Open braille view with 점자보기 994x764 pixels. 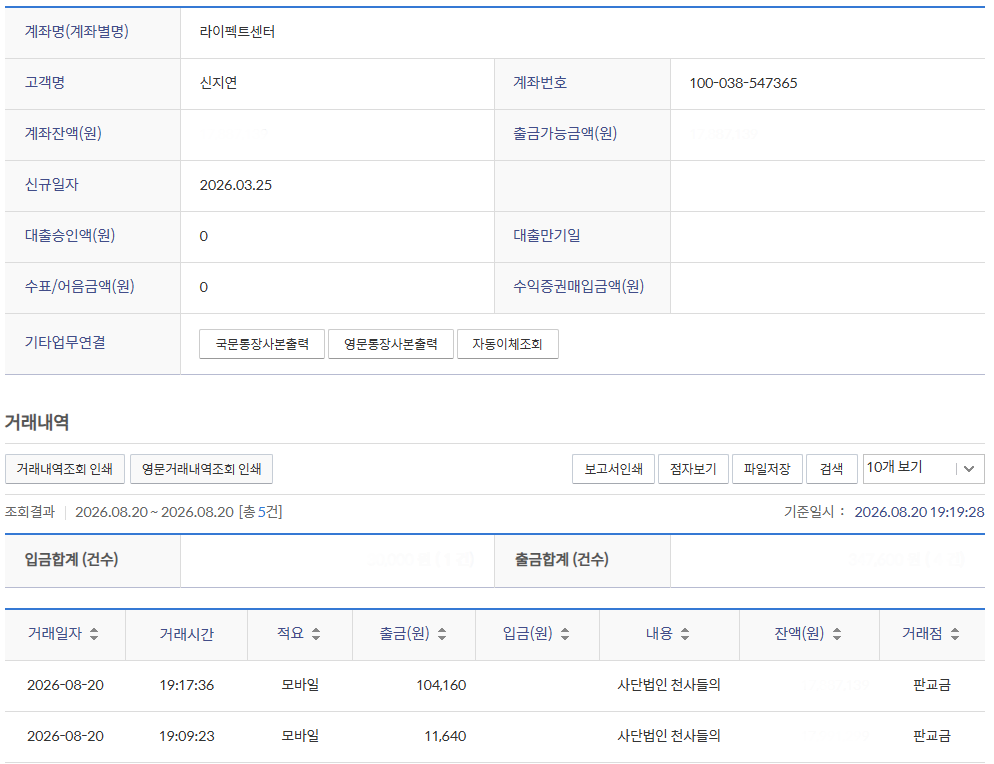(693, 469)
